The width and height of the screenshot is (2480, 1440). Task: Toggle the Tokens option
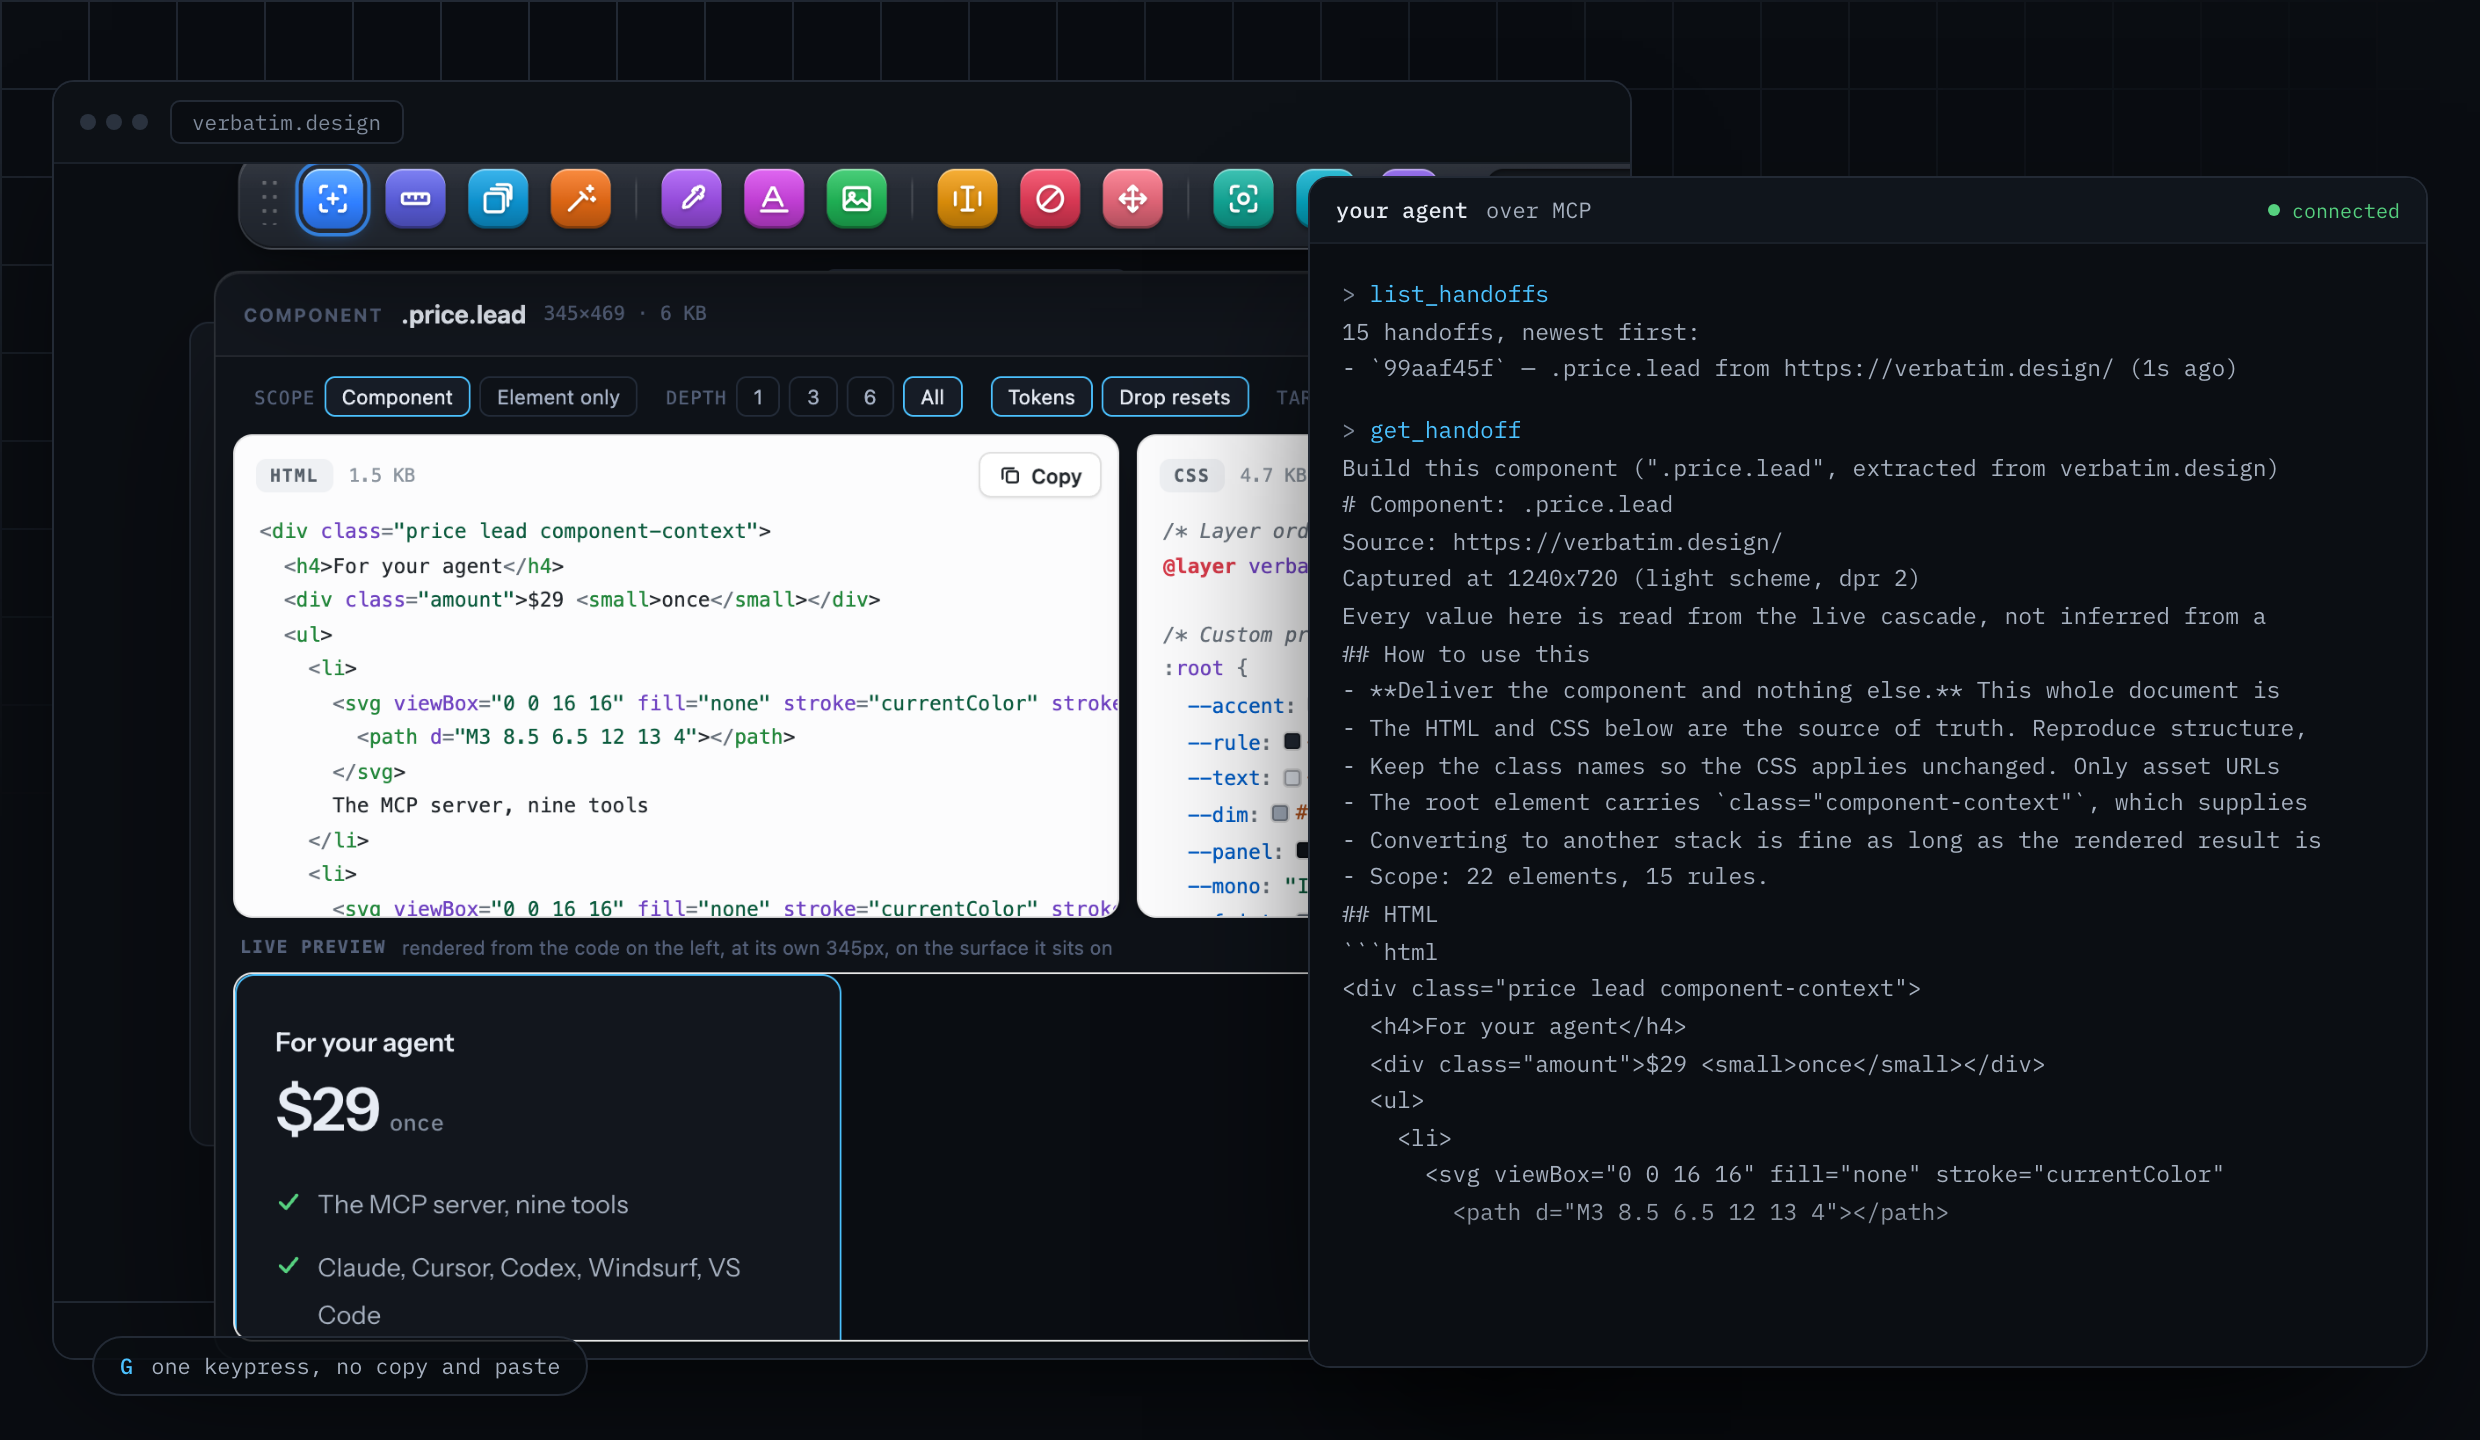[1041, 397]
